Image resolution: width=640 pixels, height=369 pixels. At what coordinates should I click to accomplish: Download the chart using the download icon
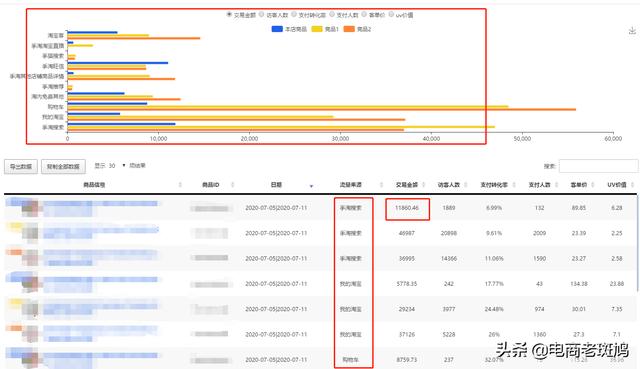pyautogui.click(x=632, y=31)
